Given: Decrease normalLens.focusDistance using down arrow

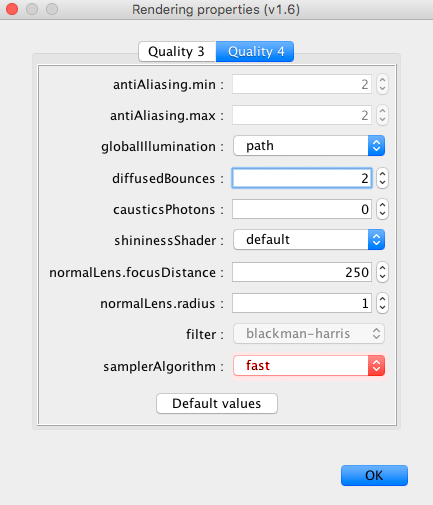Looking at the screenshot, I should [x=382, y=277].
